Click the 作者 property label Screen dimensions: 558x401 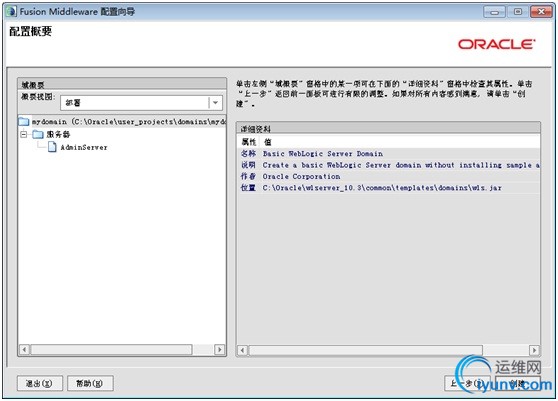(248, 176)
